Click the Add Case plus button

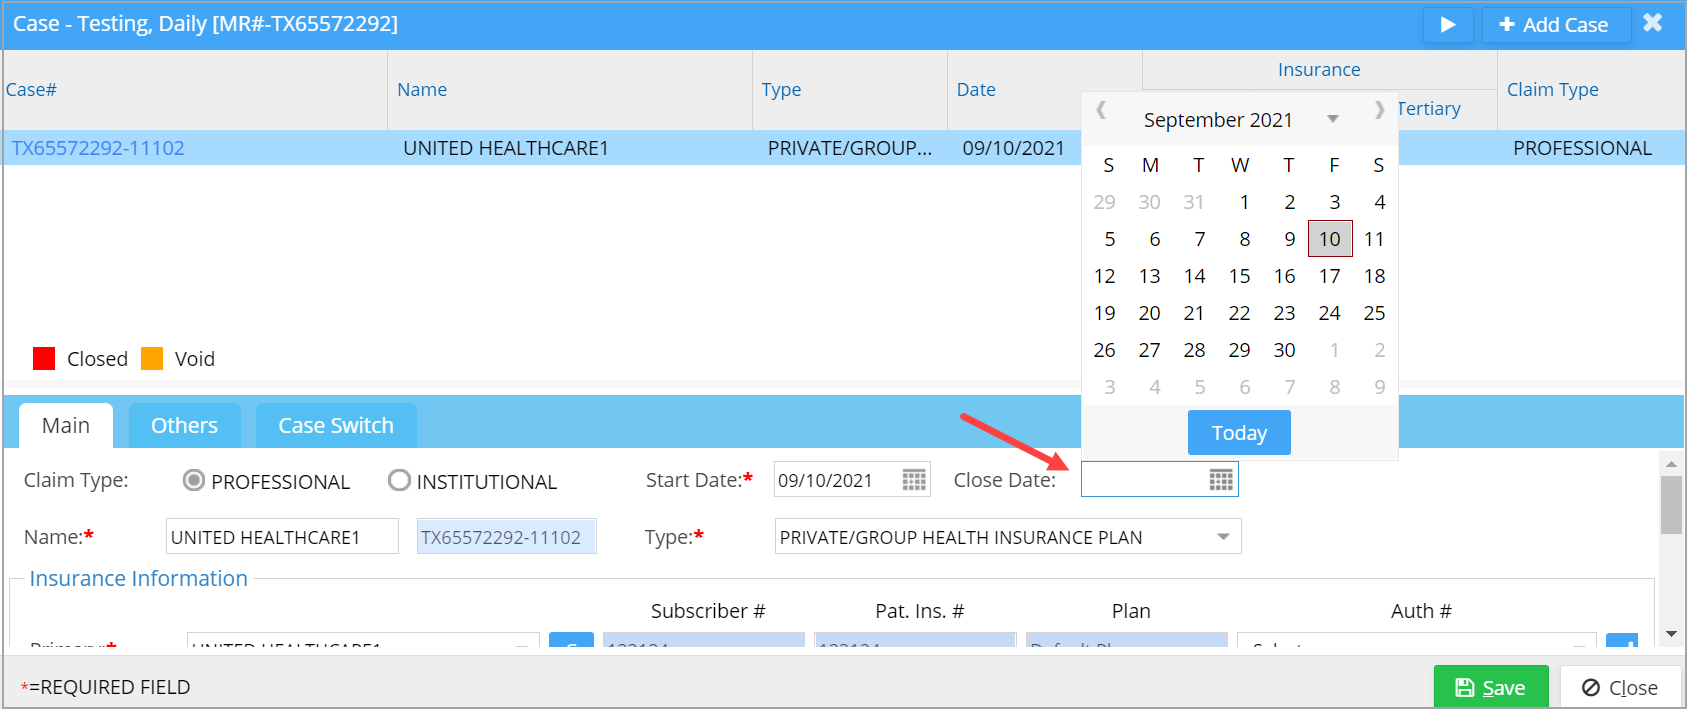click(1555, 25)
